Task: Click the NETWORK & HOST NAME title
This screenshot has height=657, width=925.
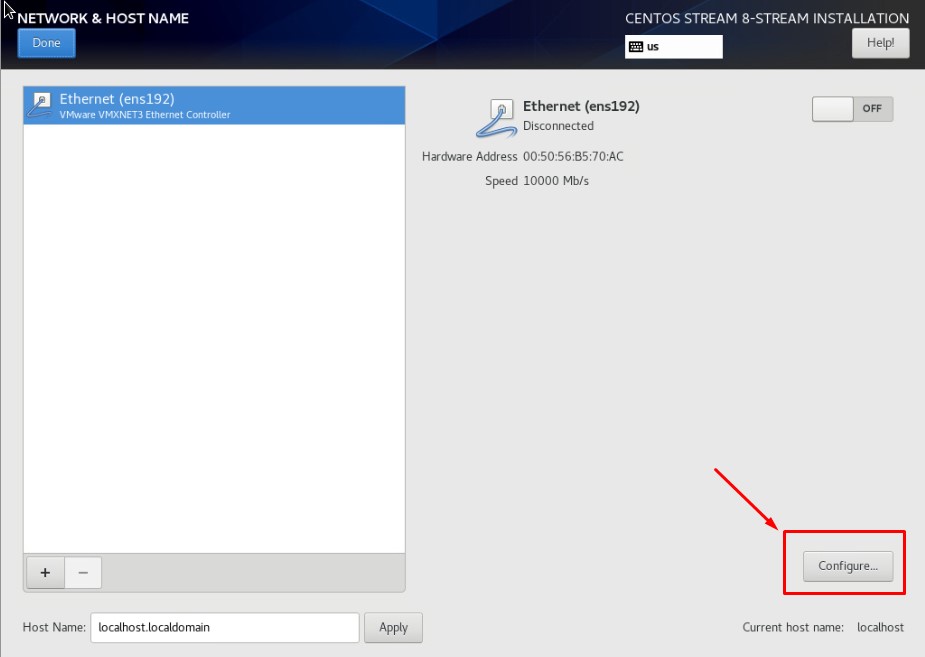Action: pyautogui.click(x=103, y=18)
